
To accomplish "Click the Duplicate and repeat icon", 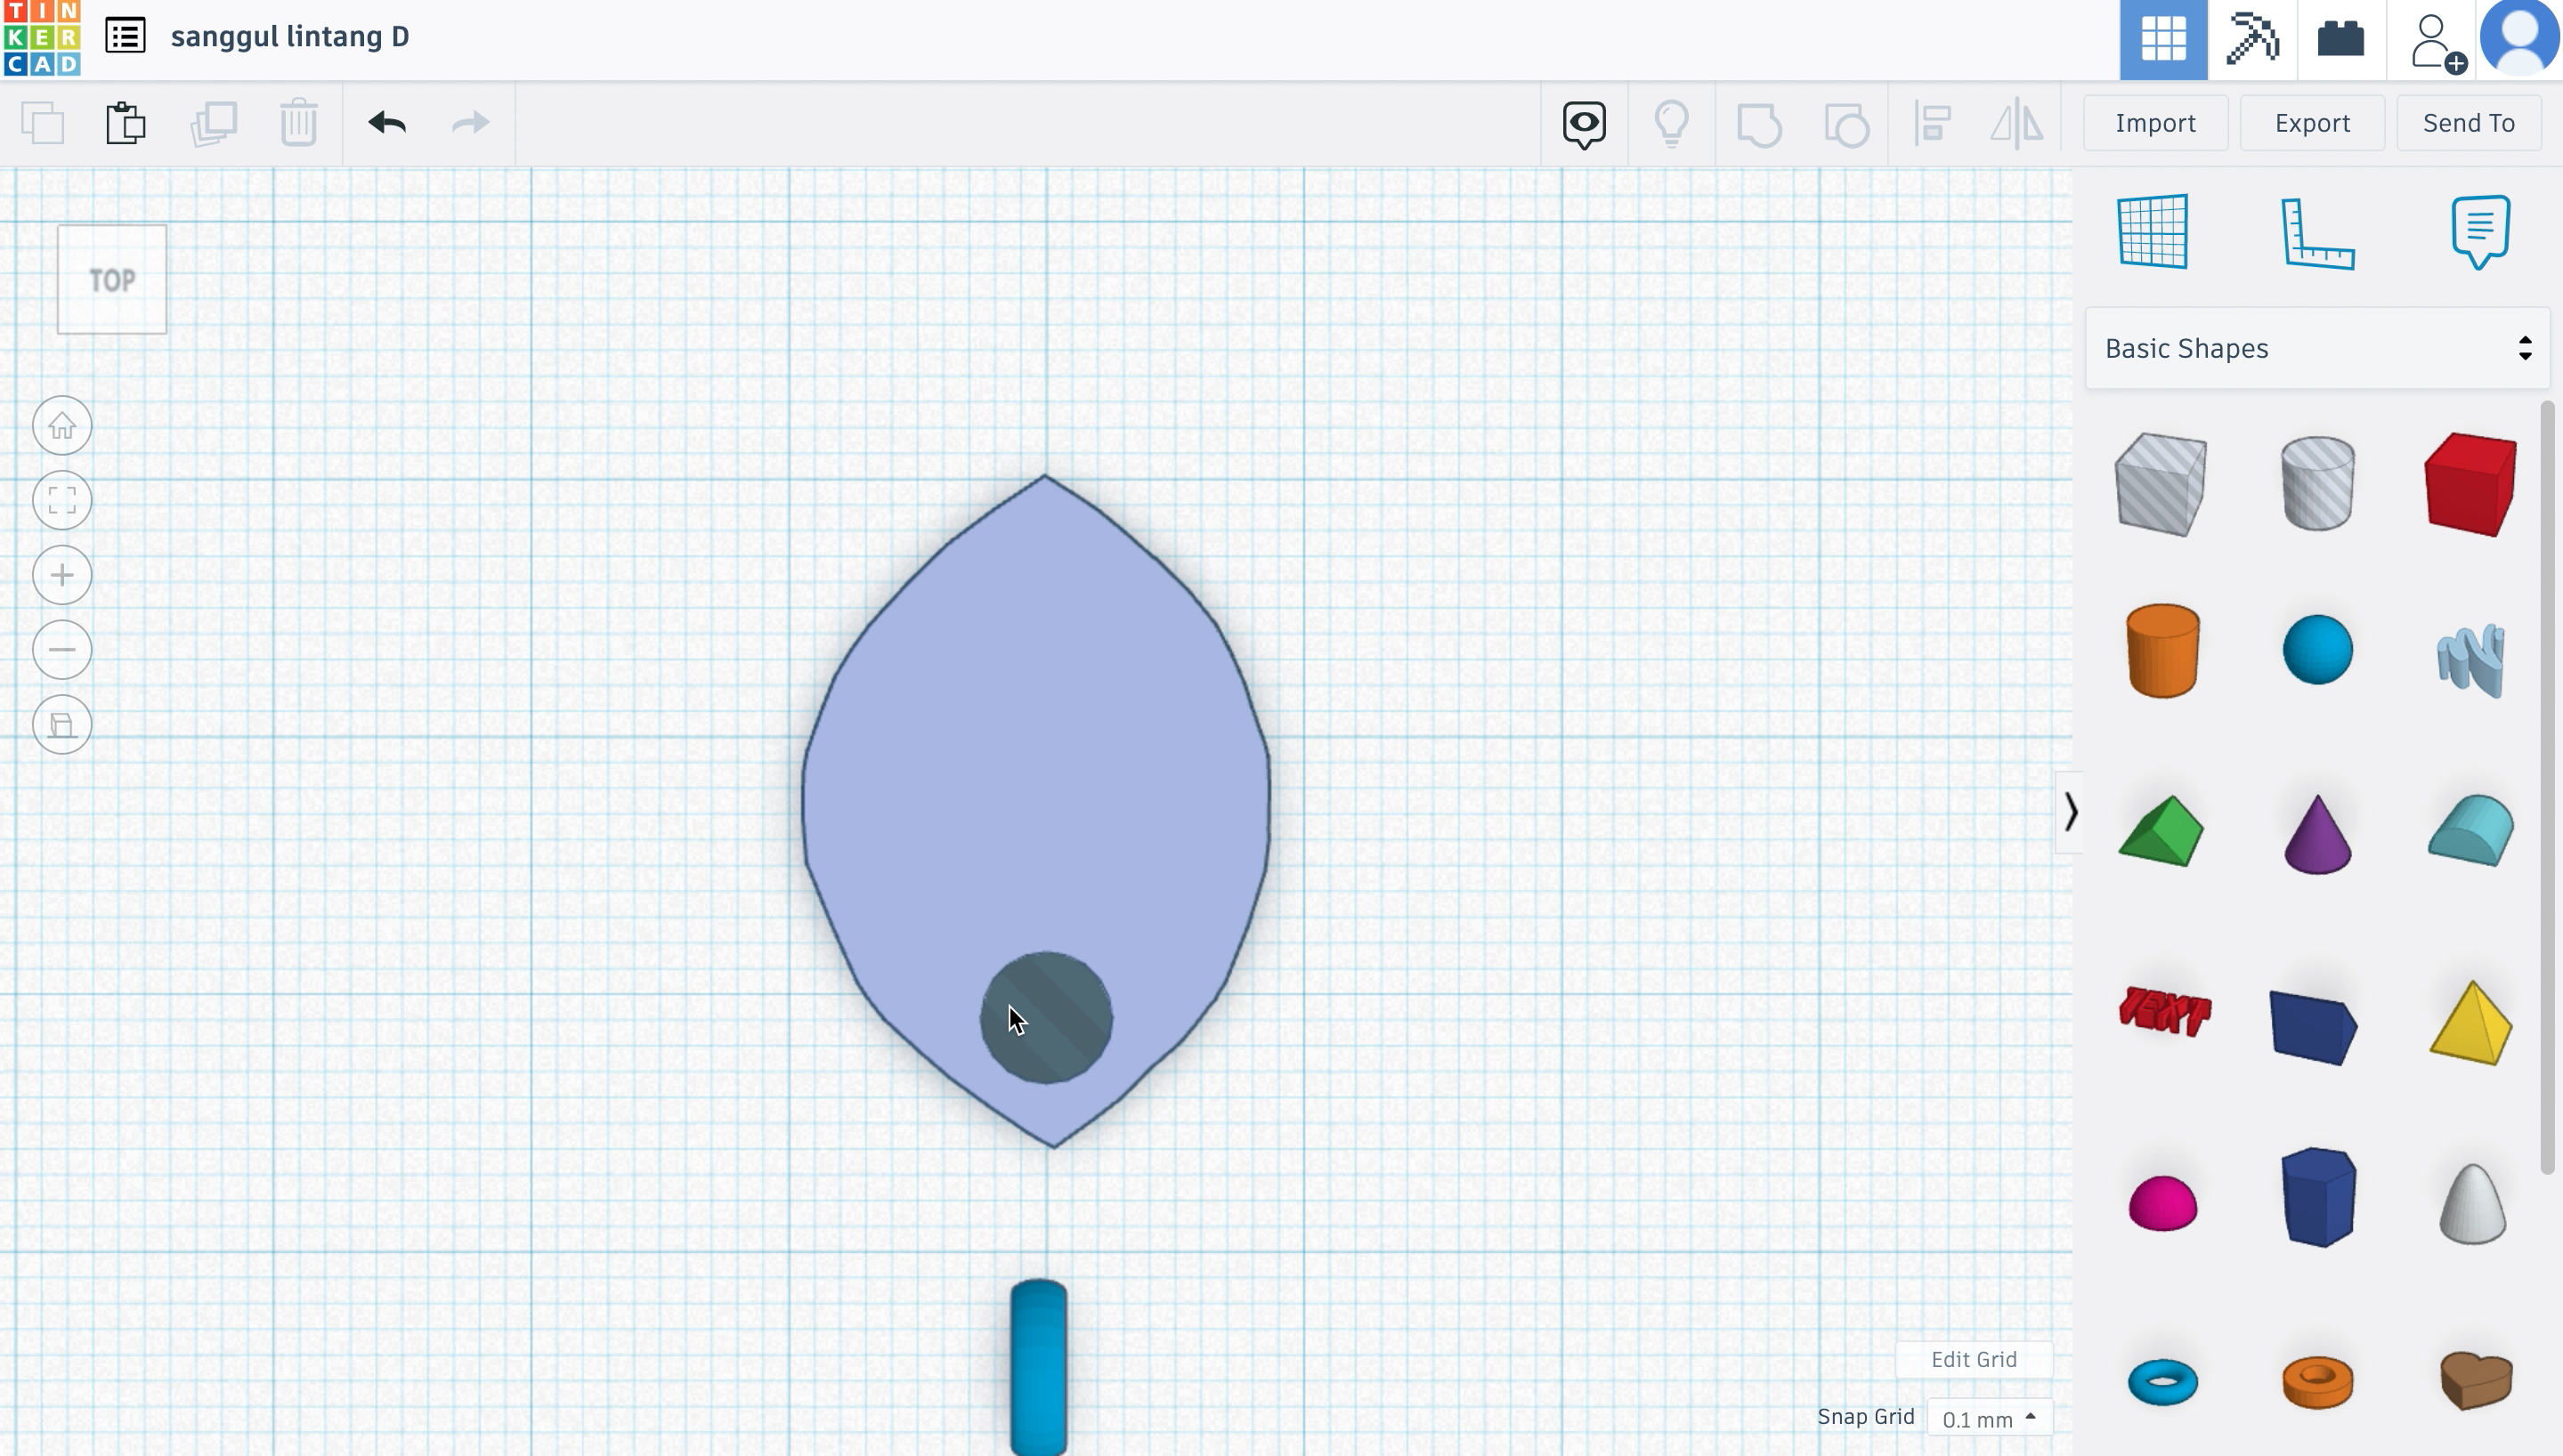I will tap(214, 123).
